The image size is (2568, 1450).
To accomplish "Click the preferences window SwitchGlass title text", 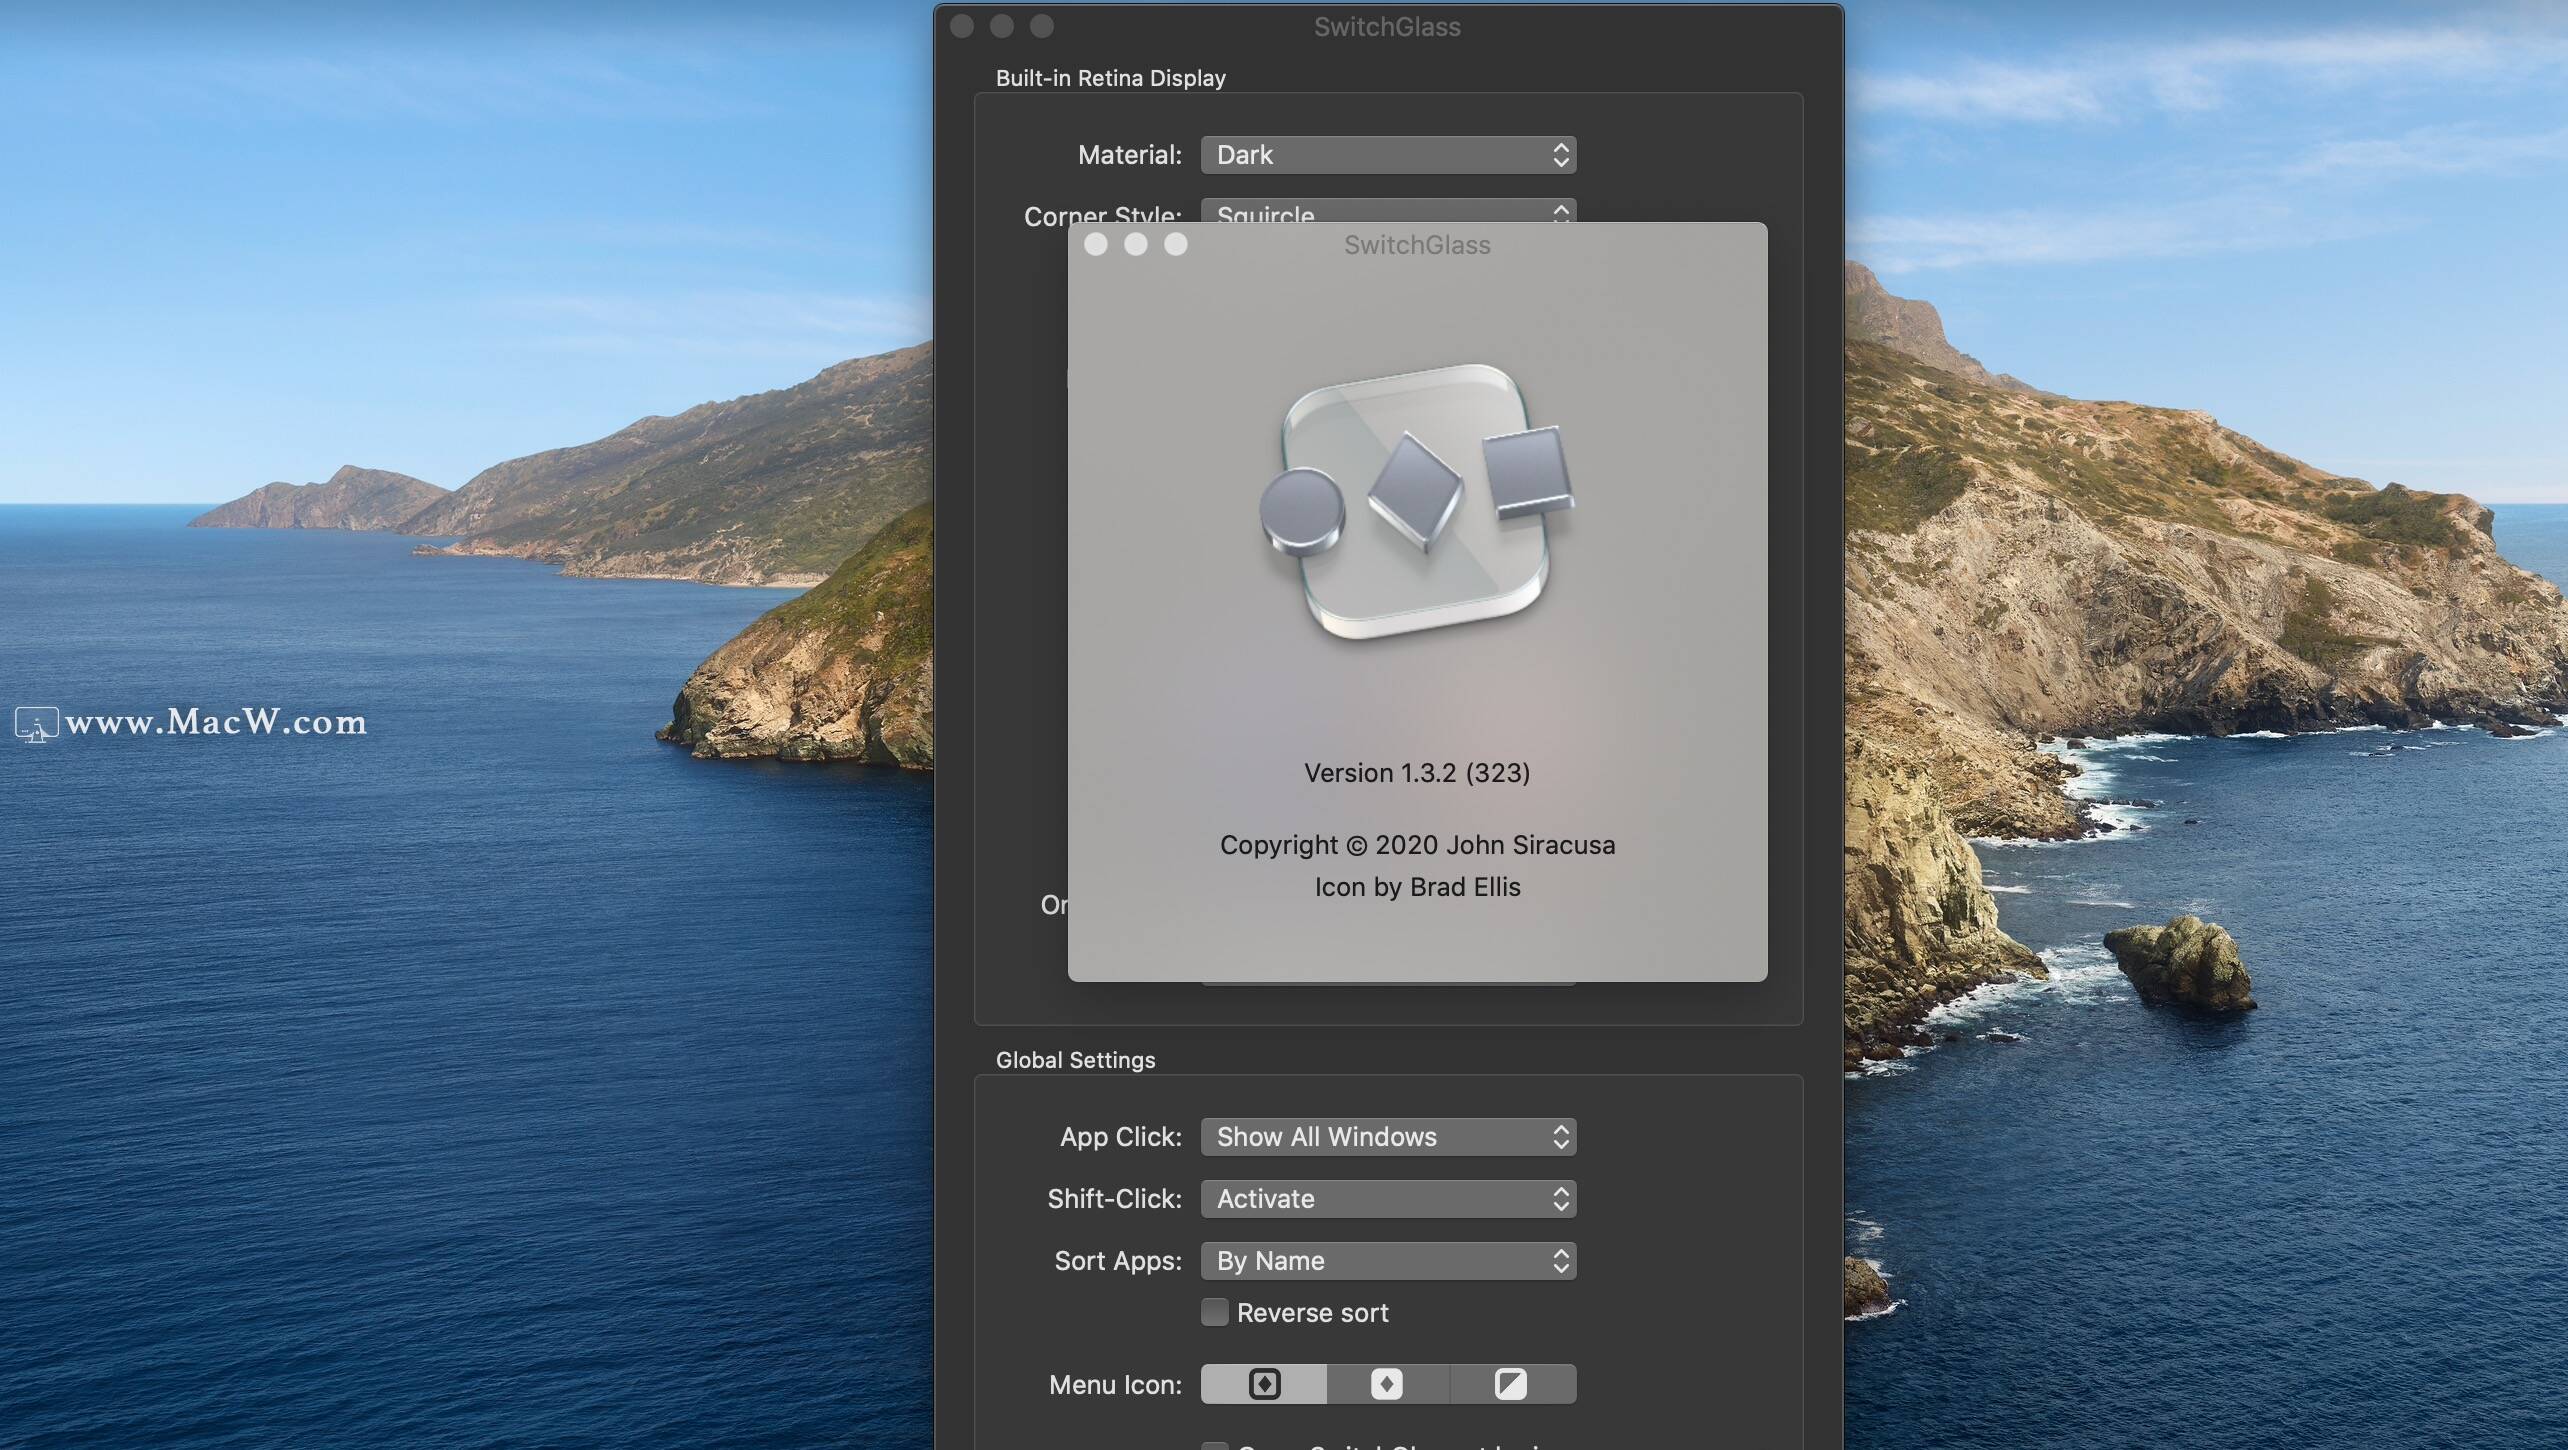I will 1387,27.
